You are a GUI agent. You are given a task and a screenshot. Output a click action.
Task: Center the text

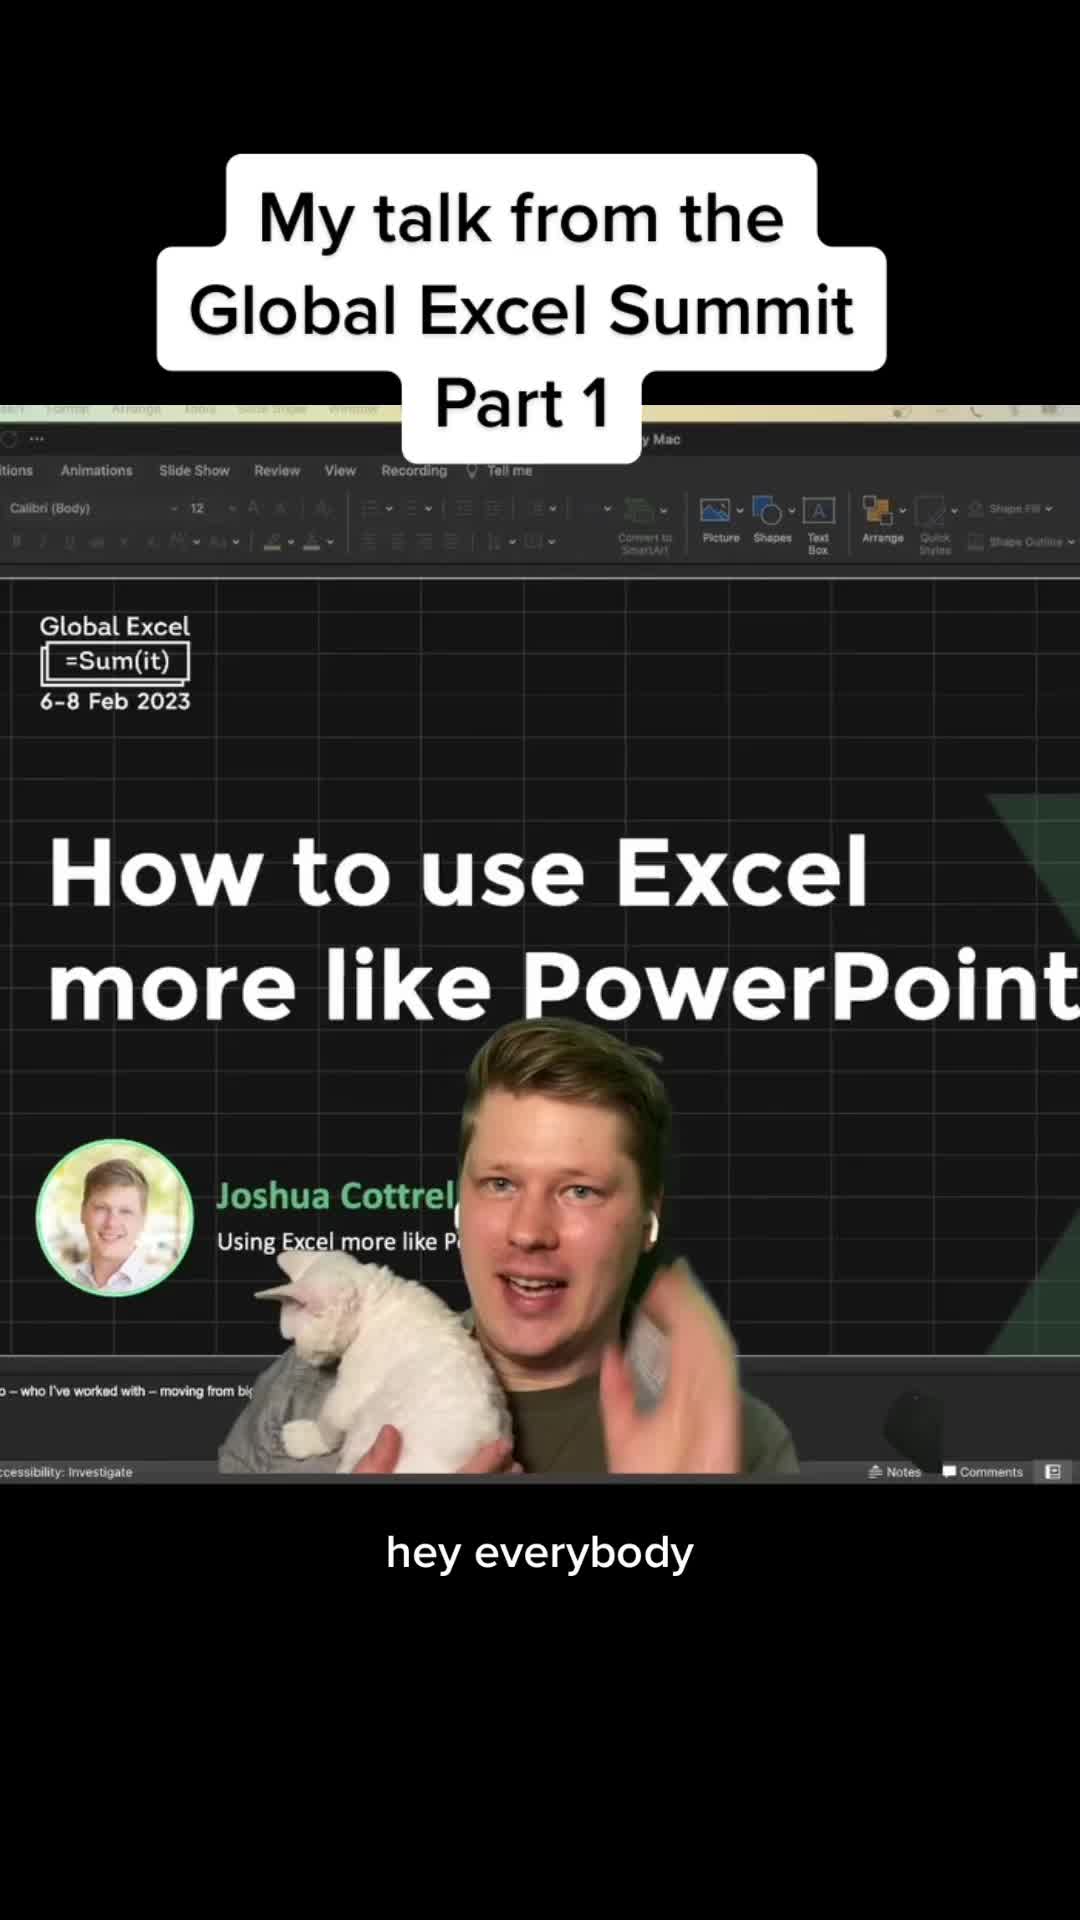(397, 541)
